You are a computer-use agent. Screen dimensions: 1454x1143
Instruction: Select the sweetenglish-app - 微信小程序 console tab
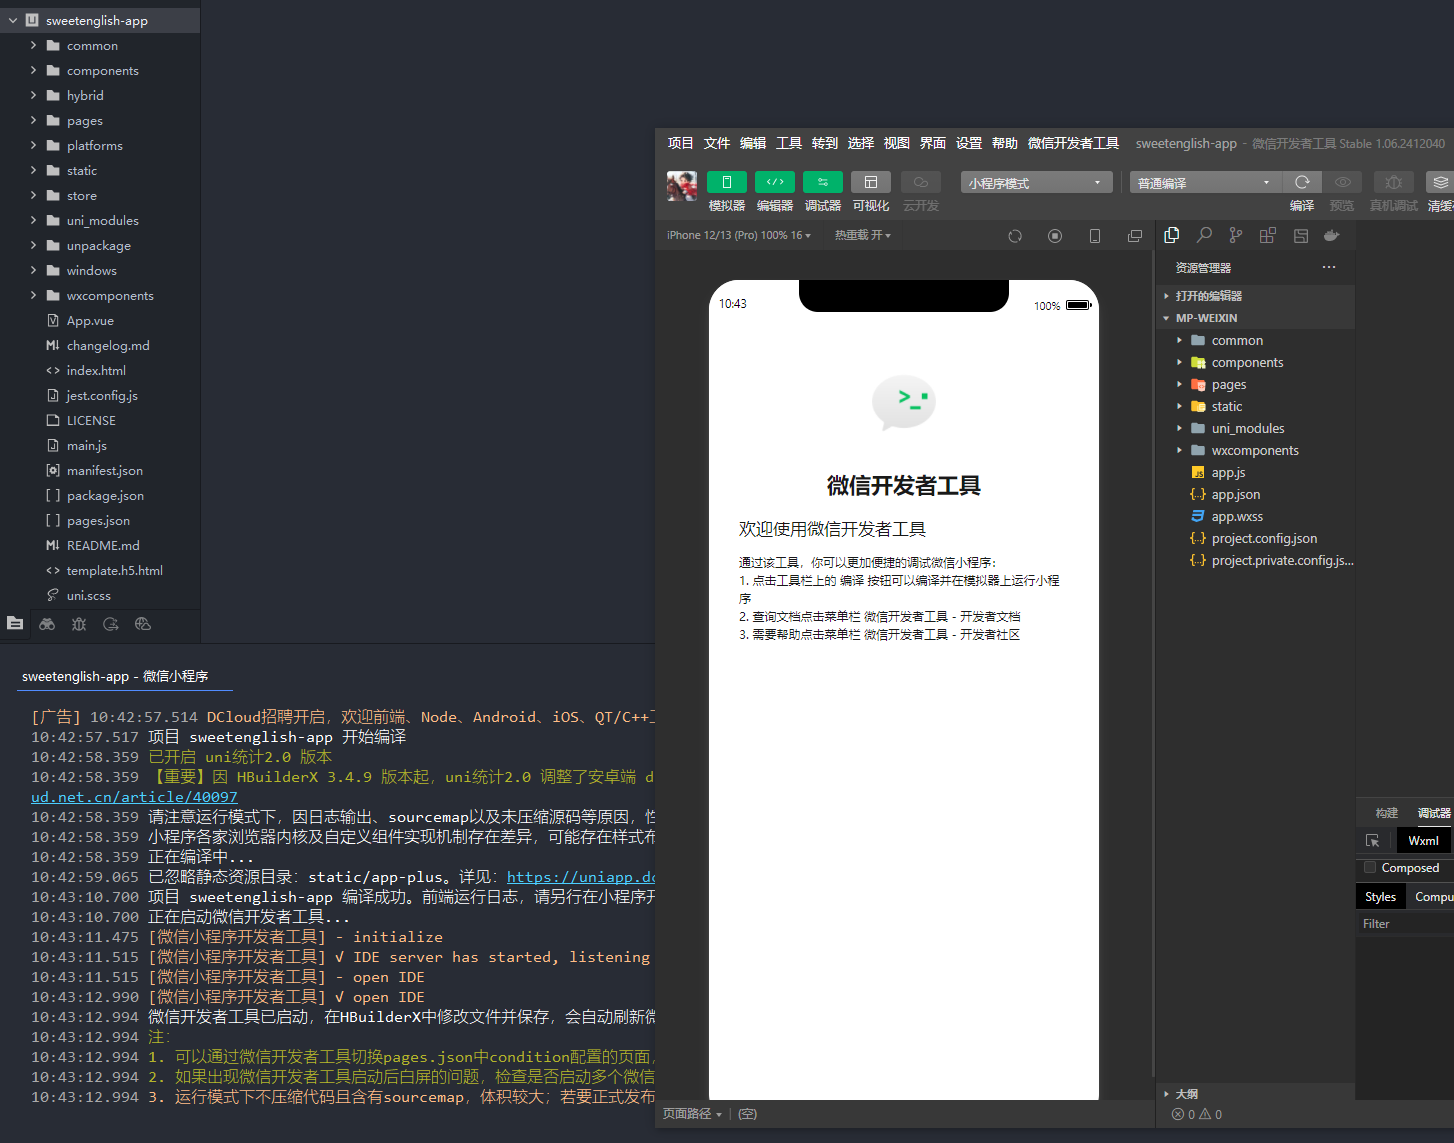tap(115, 676)
